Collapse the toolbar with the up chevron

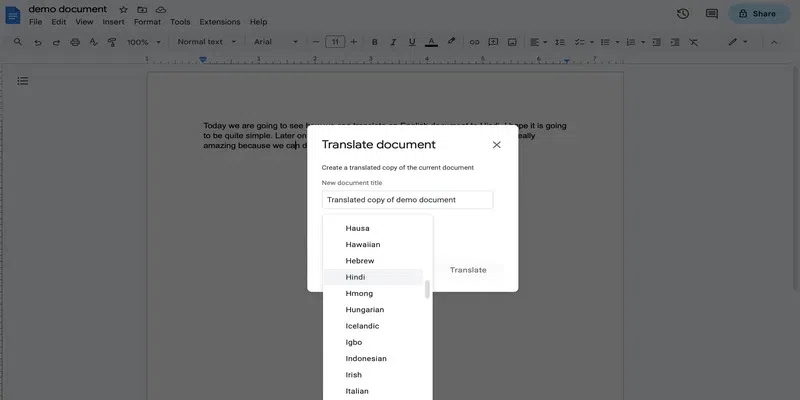(774, 42)
